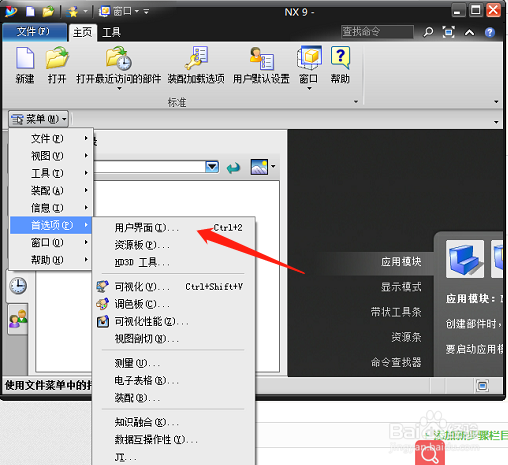Click the open folder icon in title bar

48,12
